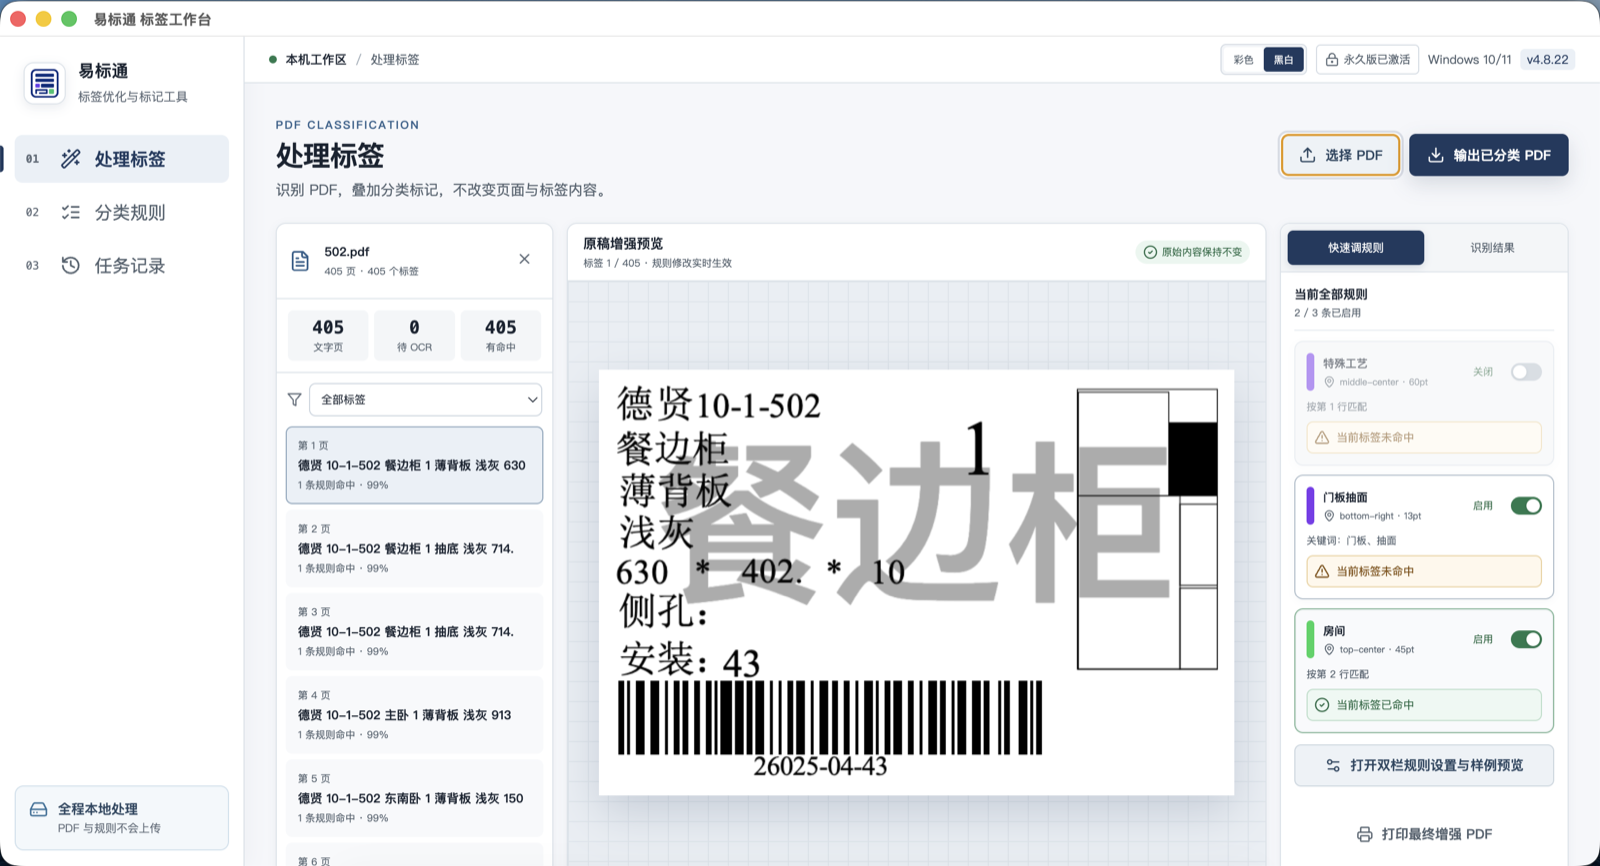Select the 第 4 页 主卧 label item
The height and width of the screenshot is (866, 1600).
(414, 714)
